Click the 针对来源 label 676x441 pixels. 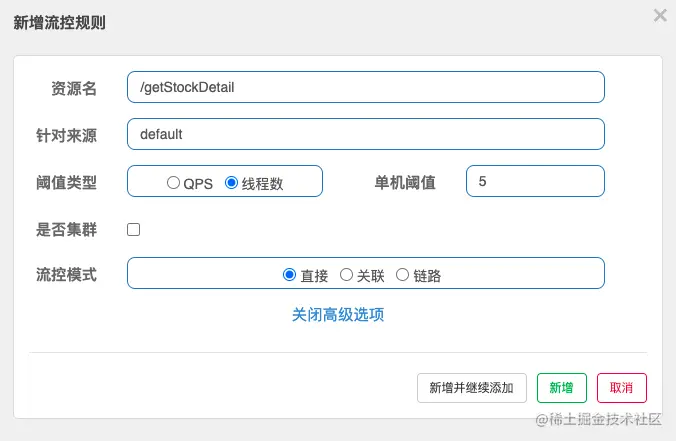coord(66,135)
